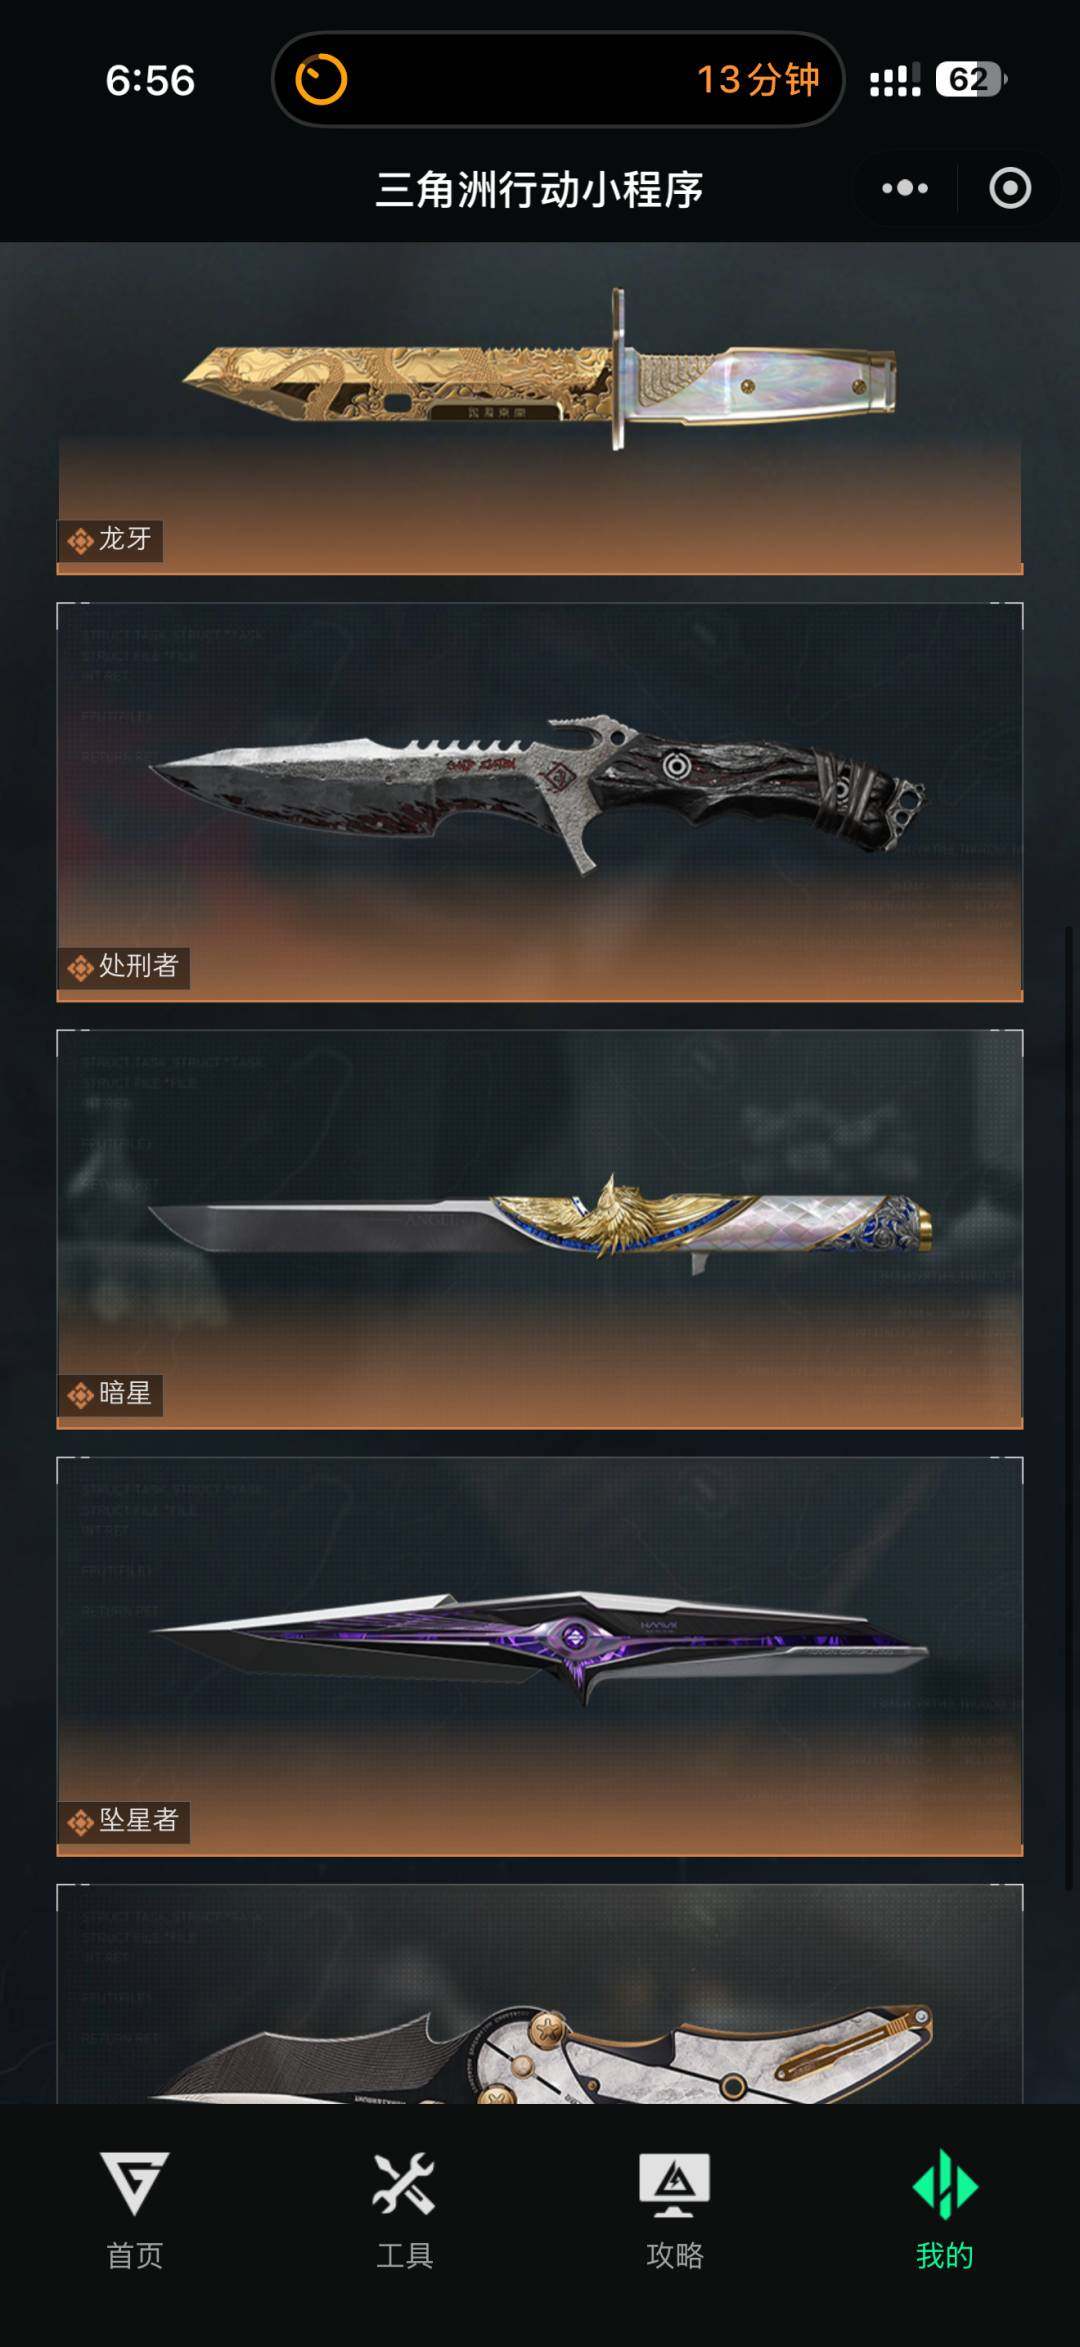Image resolution: width=1080 pixels, height=2347 pixels.
Task: Tap the battery indicator showing 62
Action: [971, 79]
